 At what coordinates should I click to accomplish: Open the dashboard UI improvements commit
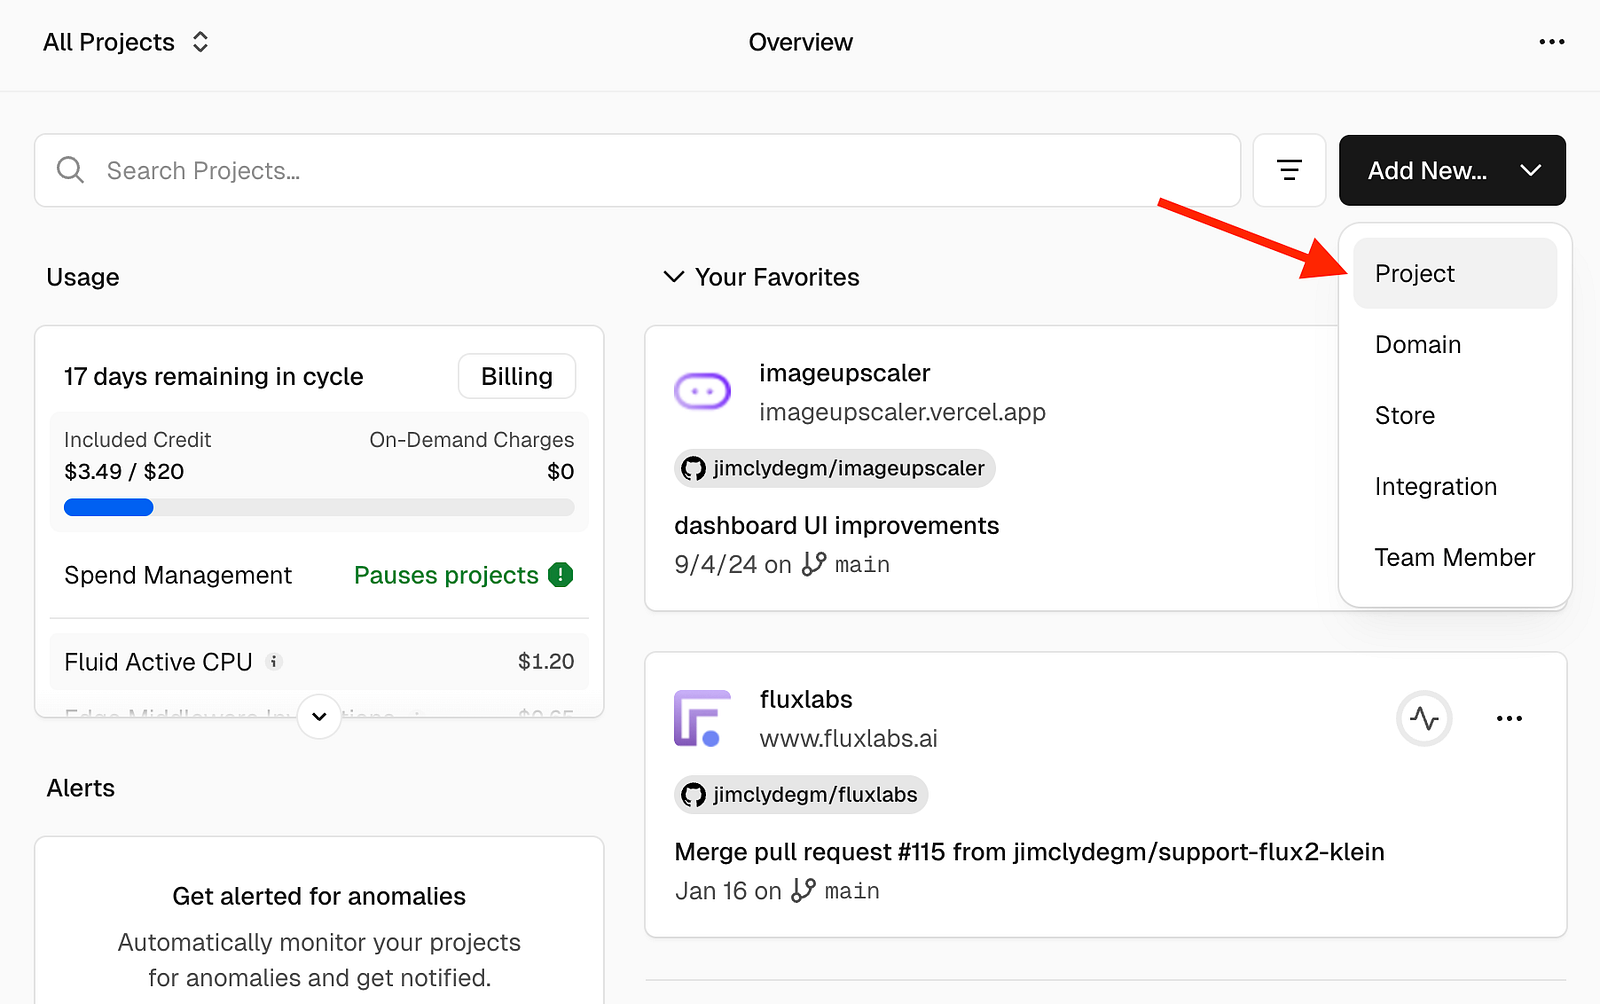click(836, 525)
